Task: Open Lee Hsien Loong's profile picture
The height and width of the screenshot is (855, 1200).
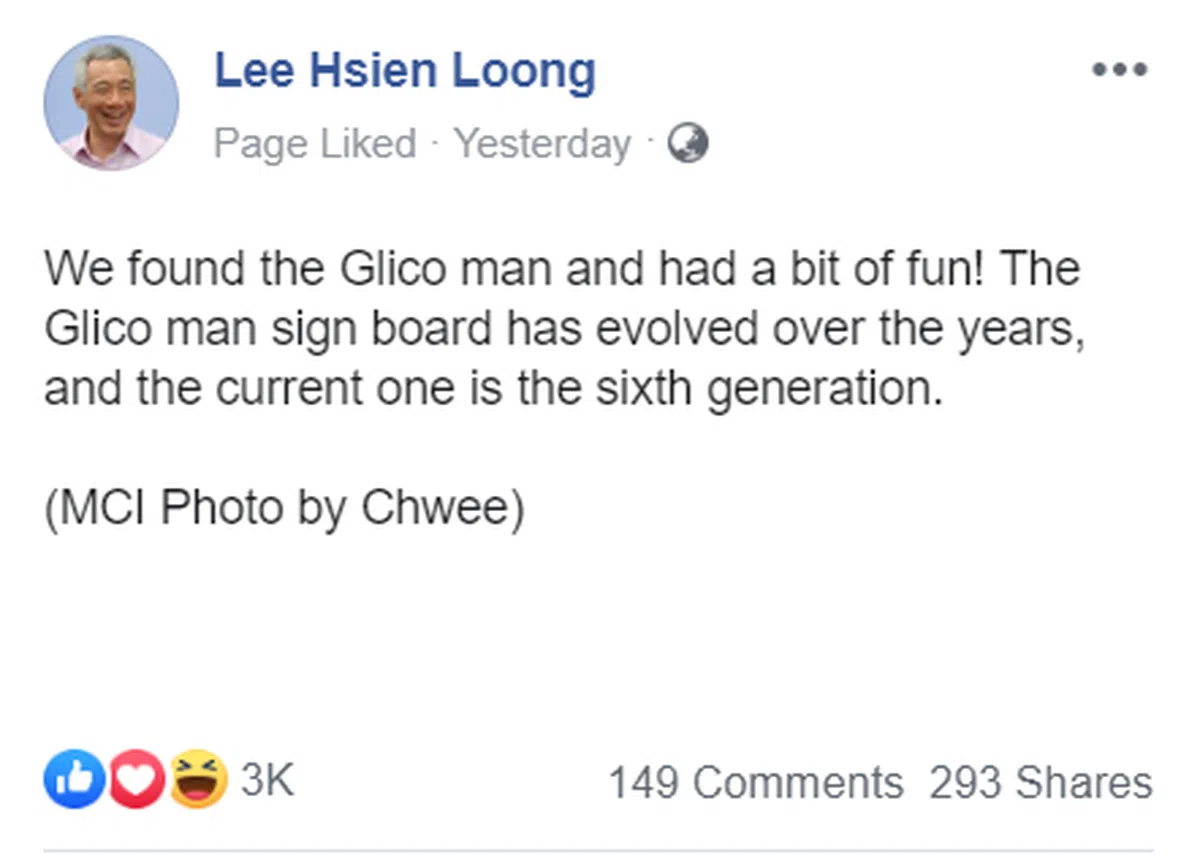Action: (111, 102)
